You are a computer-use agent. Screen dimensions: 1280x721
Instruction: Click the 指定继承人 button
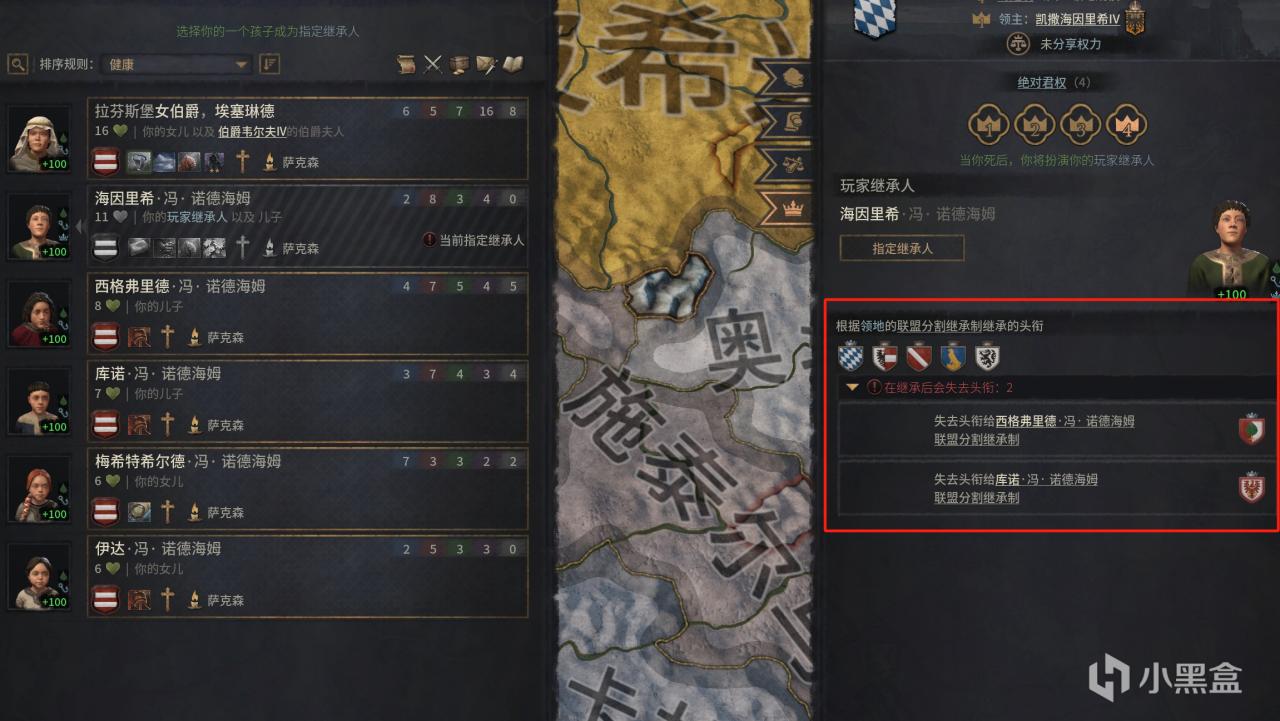point(902,248)
